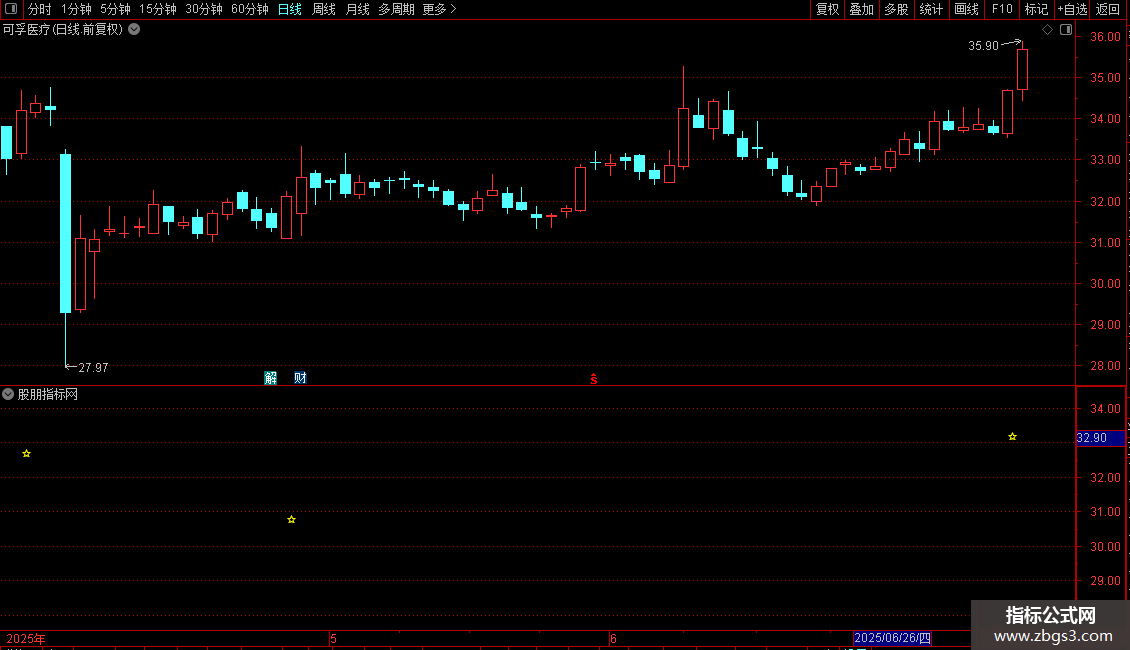This screenshot has height=650, width=1130.
Task: Open the 统计 statistics tool
Action: click(931, 9)
